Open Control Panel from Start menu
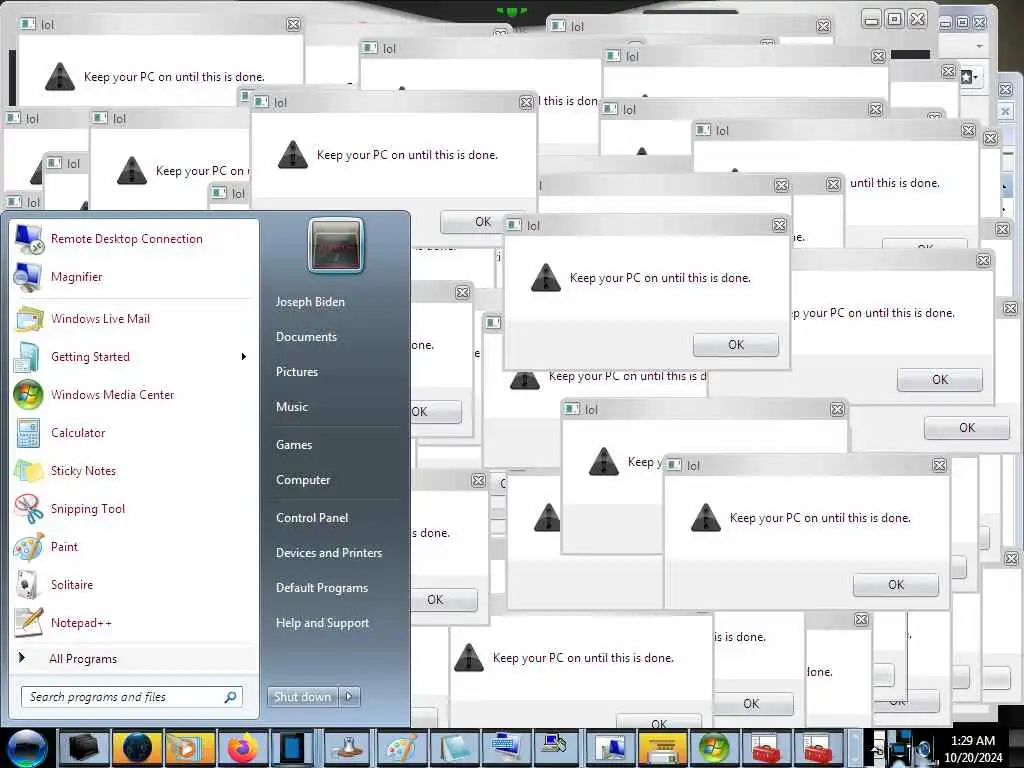 coord(312,518)
